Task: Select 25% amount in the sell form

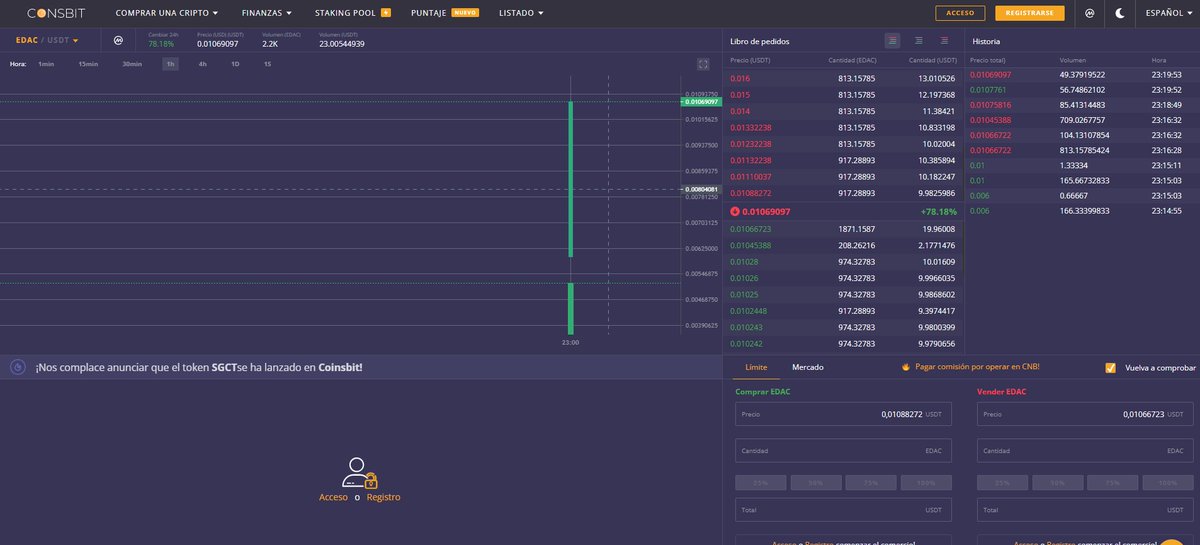Action: tap(1003, 483)
